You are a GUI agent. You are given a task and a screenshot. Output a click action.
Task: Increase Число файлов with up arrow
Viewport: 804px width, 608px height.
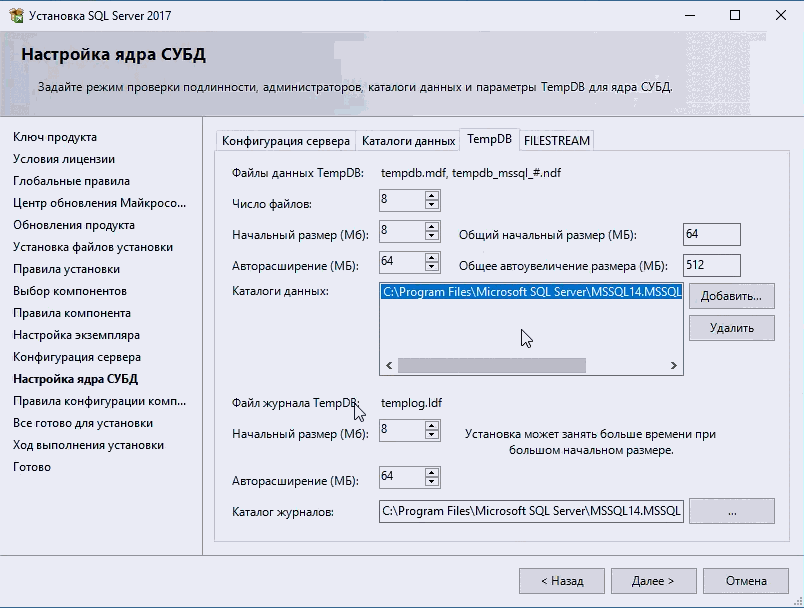point(432,195)
